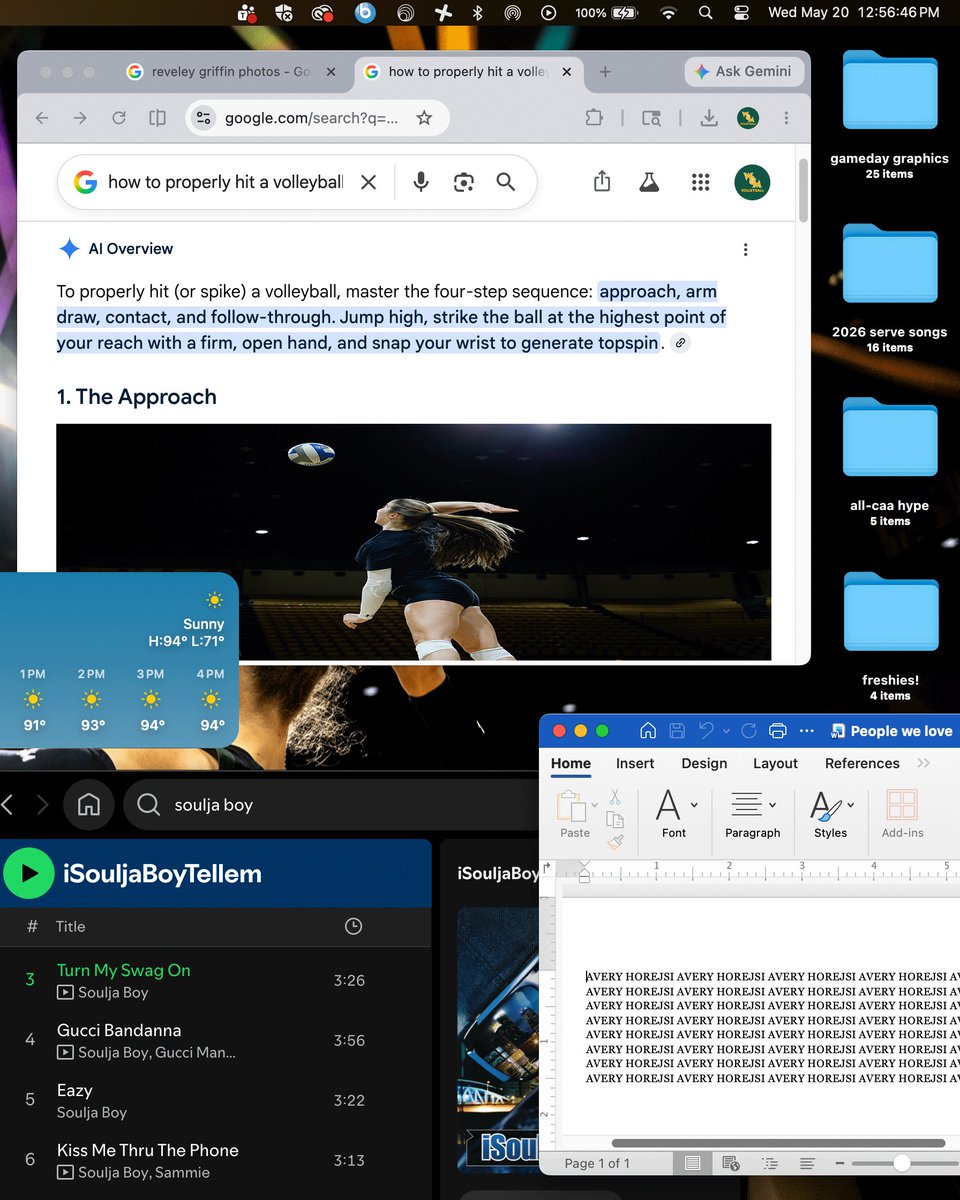Switch to Outline view in Word status bar
Viewport: 960px width, 1200px height.
tap(769, 1163)
